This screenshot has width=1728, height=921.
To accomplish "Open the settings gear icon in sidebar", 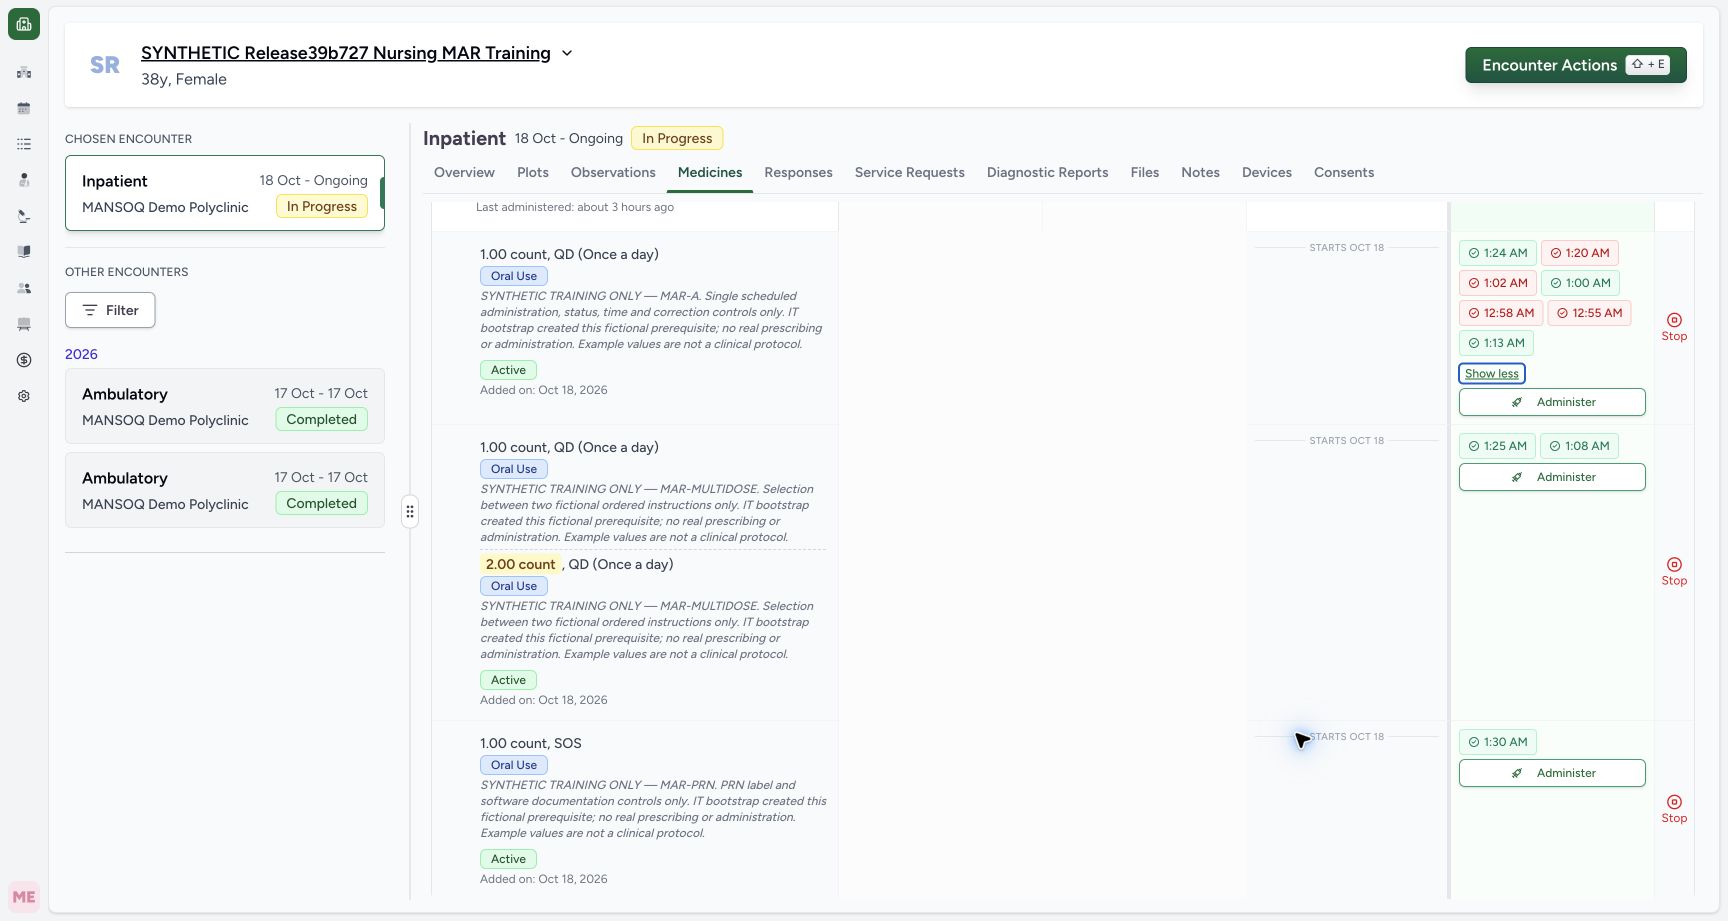I will [24, 396].
